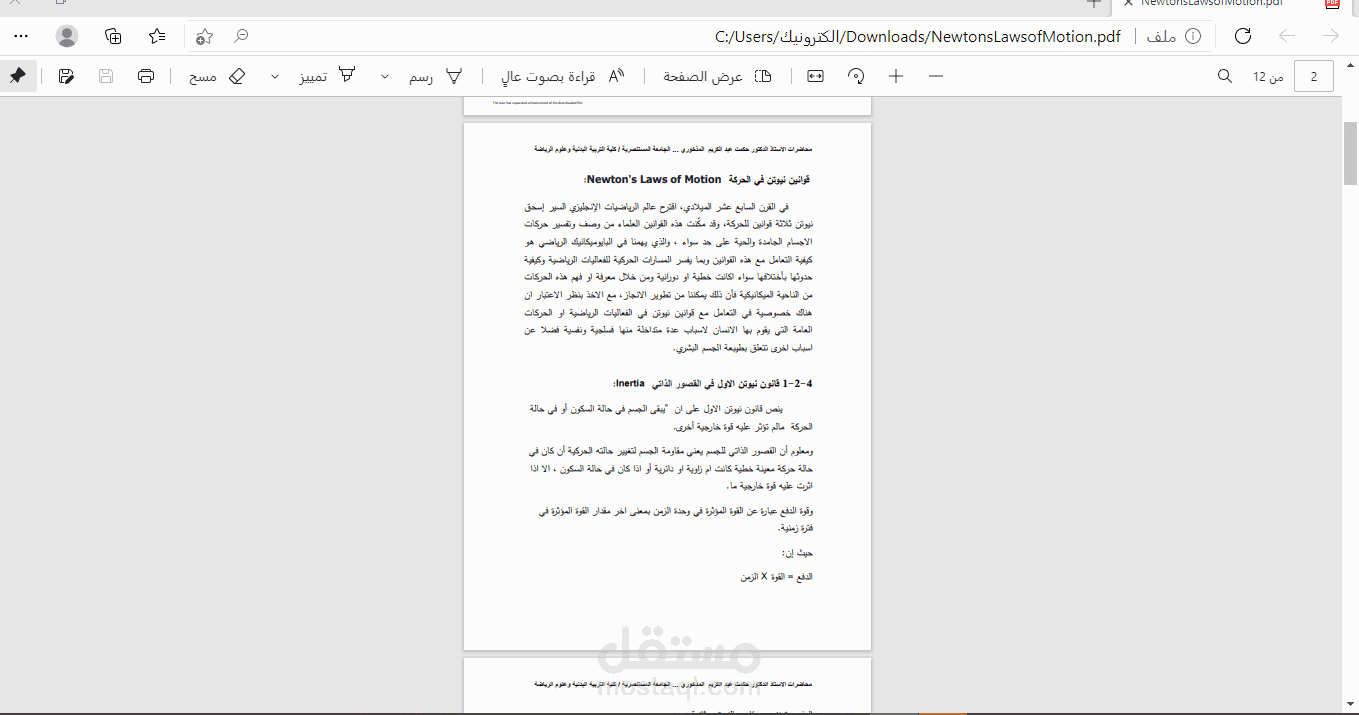Click the address bar URL
The image size is (1359, 715).
pos(918,37)
